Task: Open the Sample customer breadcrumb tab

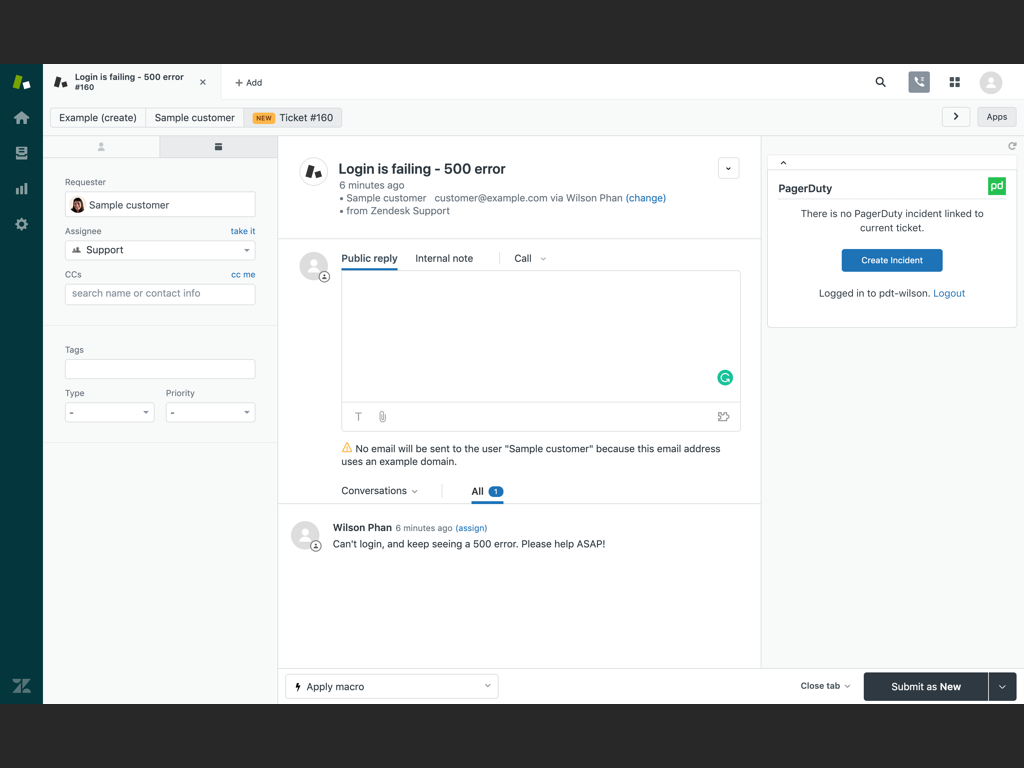Action: pyautogui.click(x=194, y=117)
